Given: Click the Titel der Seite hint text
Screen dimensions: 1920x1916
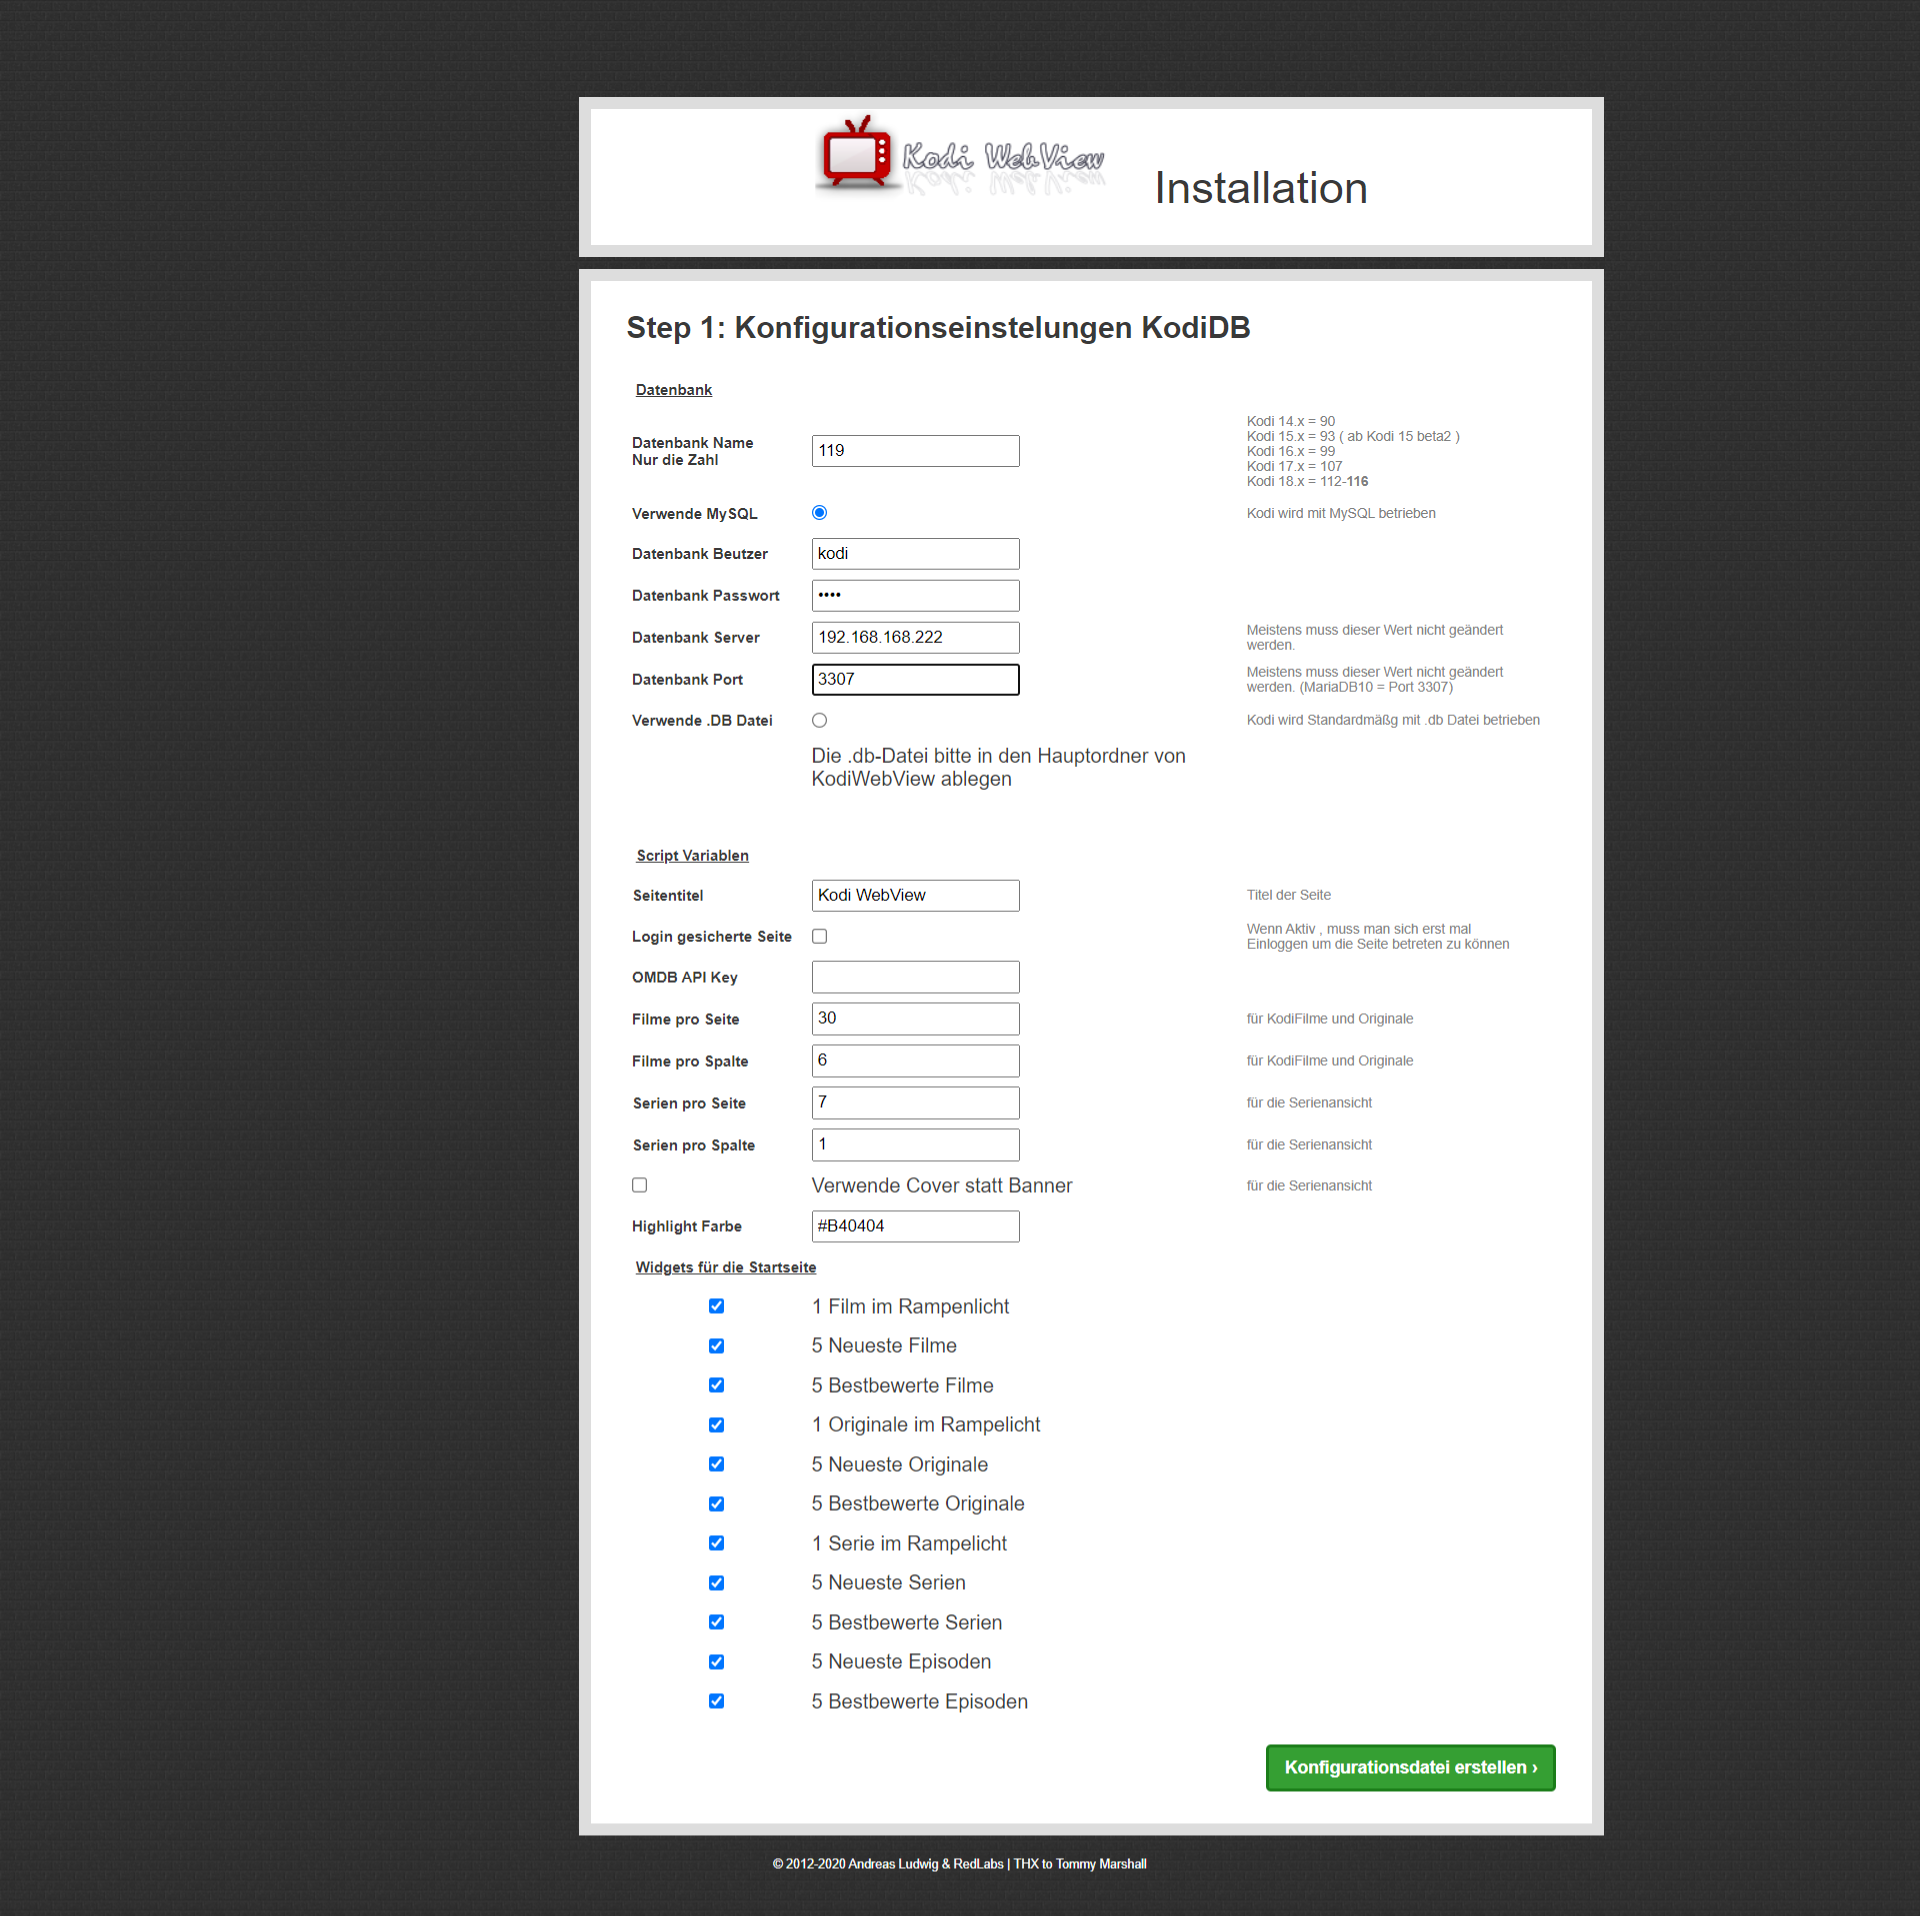Looking at the screenshot, I should (x=1288, y=896).
